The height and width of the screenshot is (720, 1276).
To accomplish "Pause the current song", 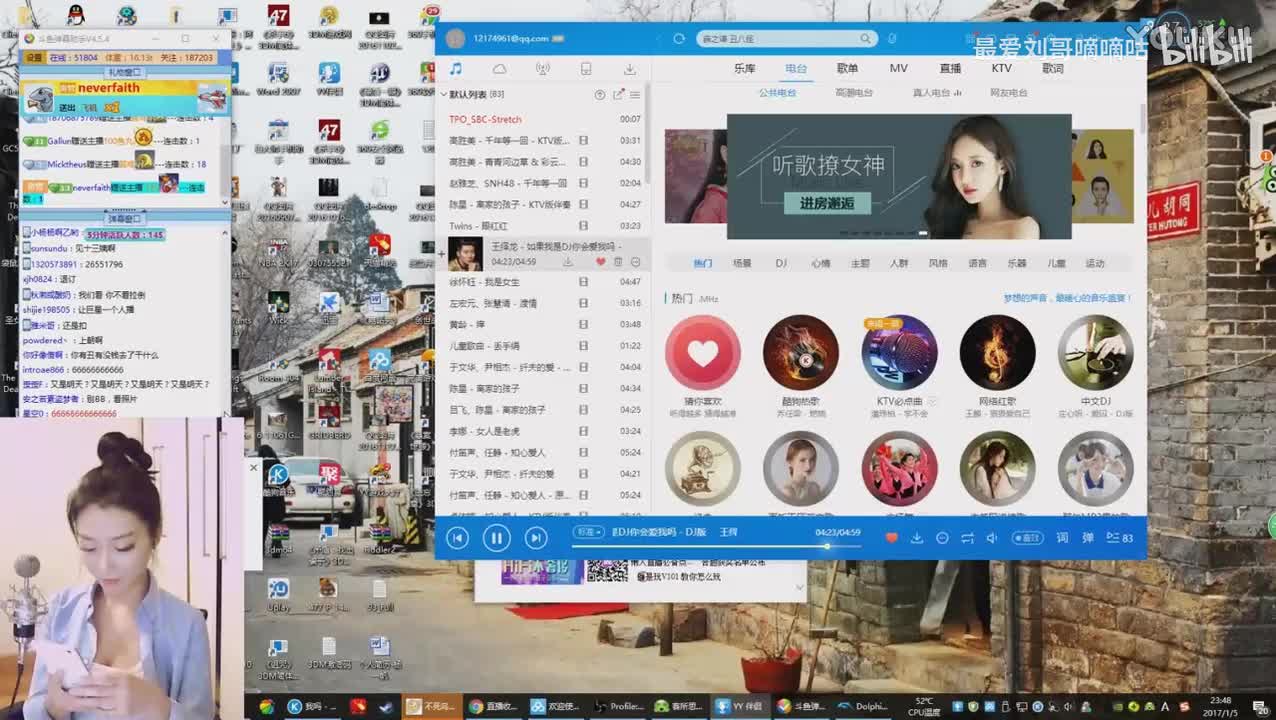I will coord(496,538).
